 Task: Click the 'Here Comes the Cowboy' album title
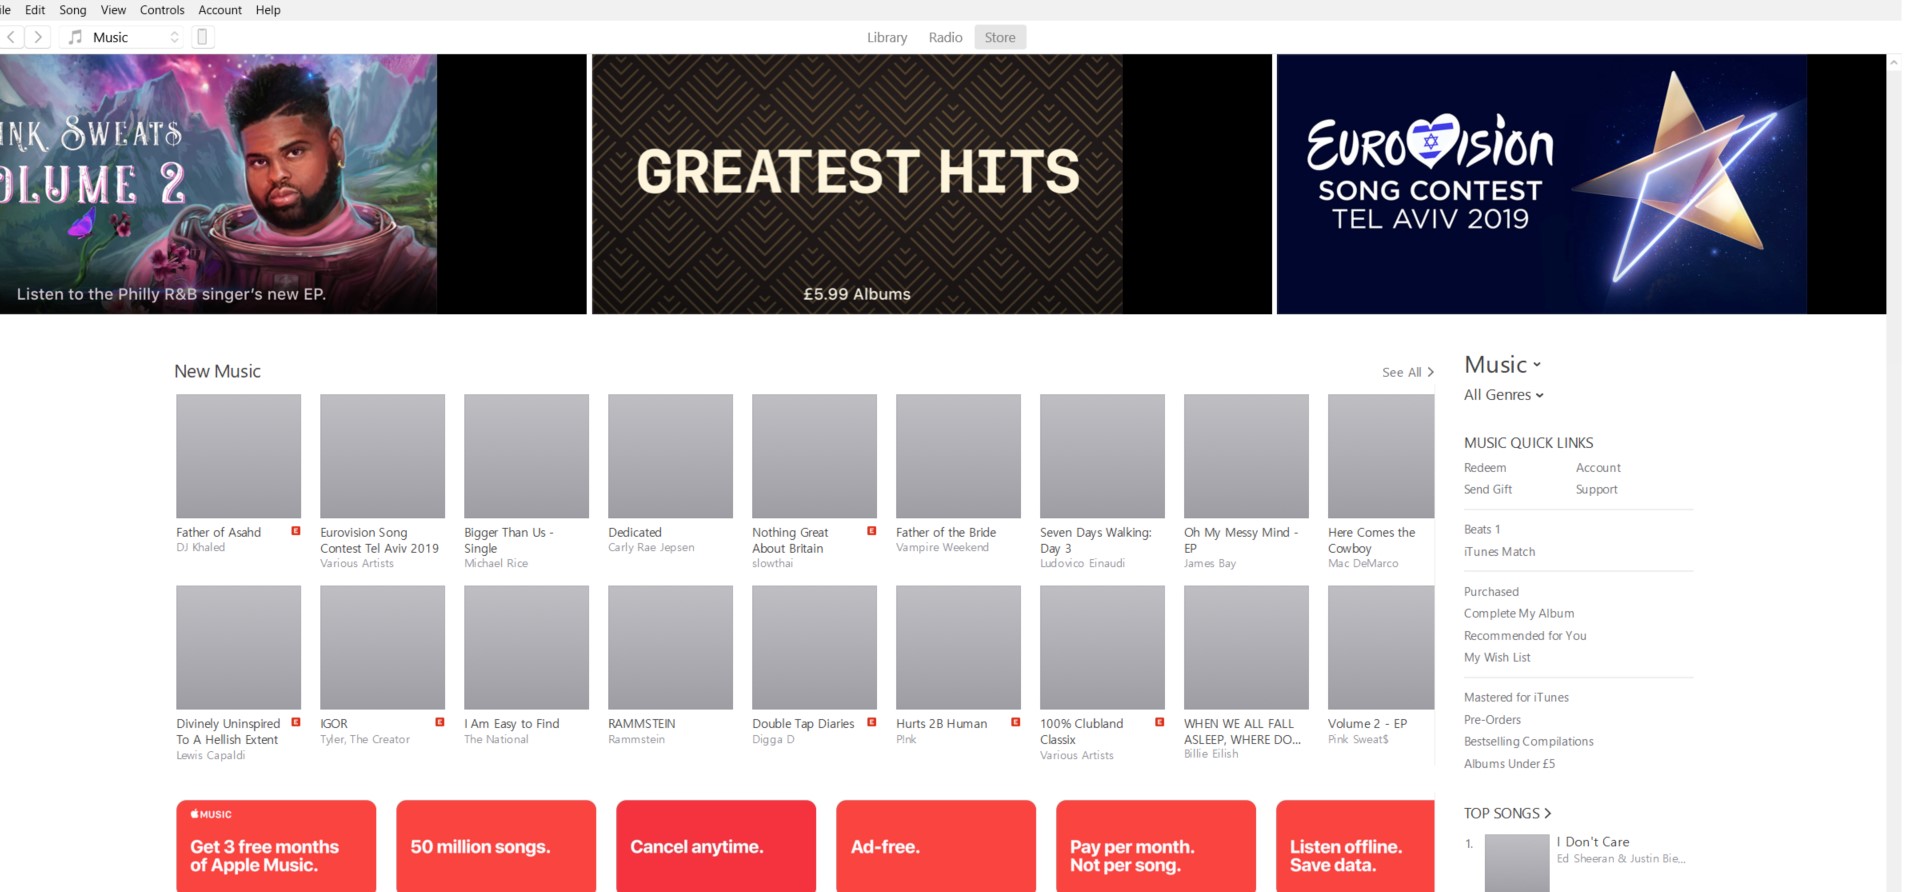[x=1372, y=541]
